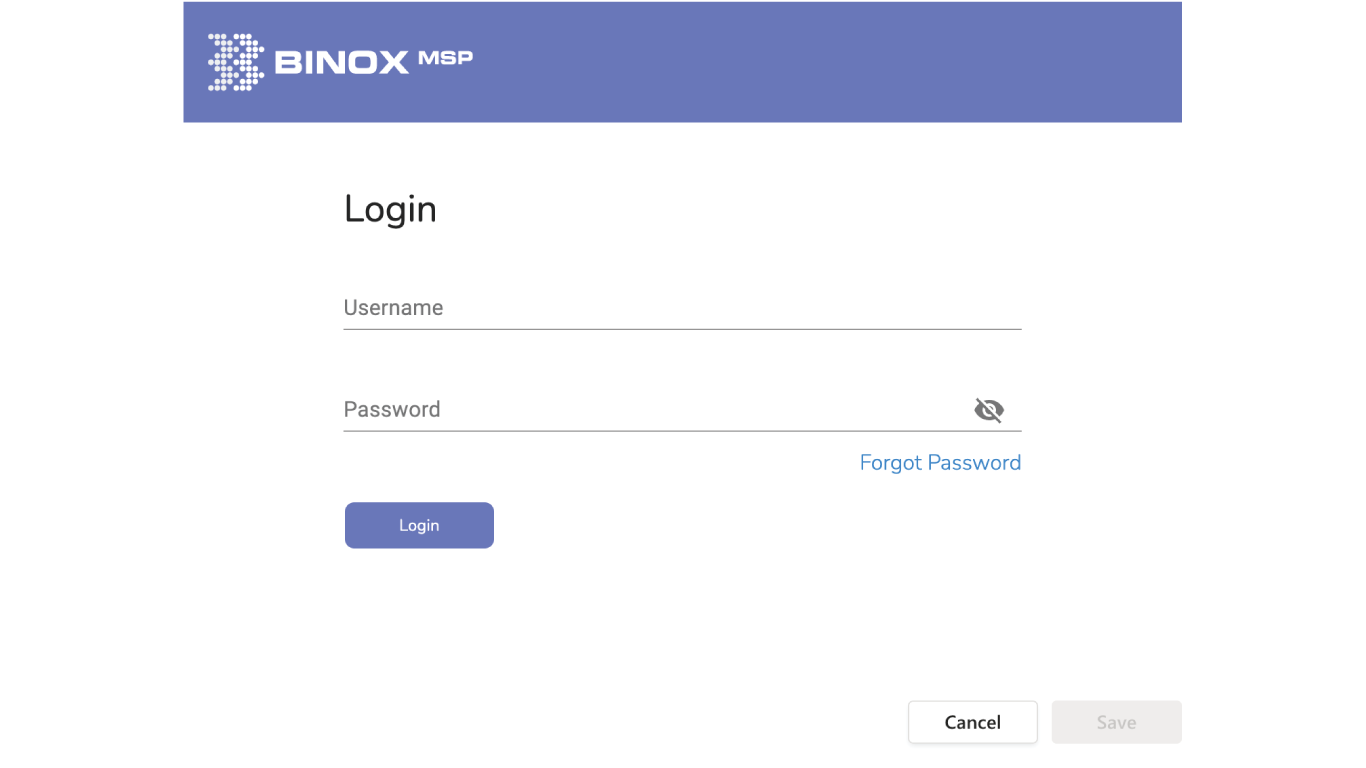Click empty space right of the Login button
Viewport: 1366px width, 768px height.
750,526
